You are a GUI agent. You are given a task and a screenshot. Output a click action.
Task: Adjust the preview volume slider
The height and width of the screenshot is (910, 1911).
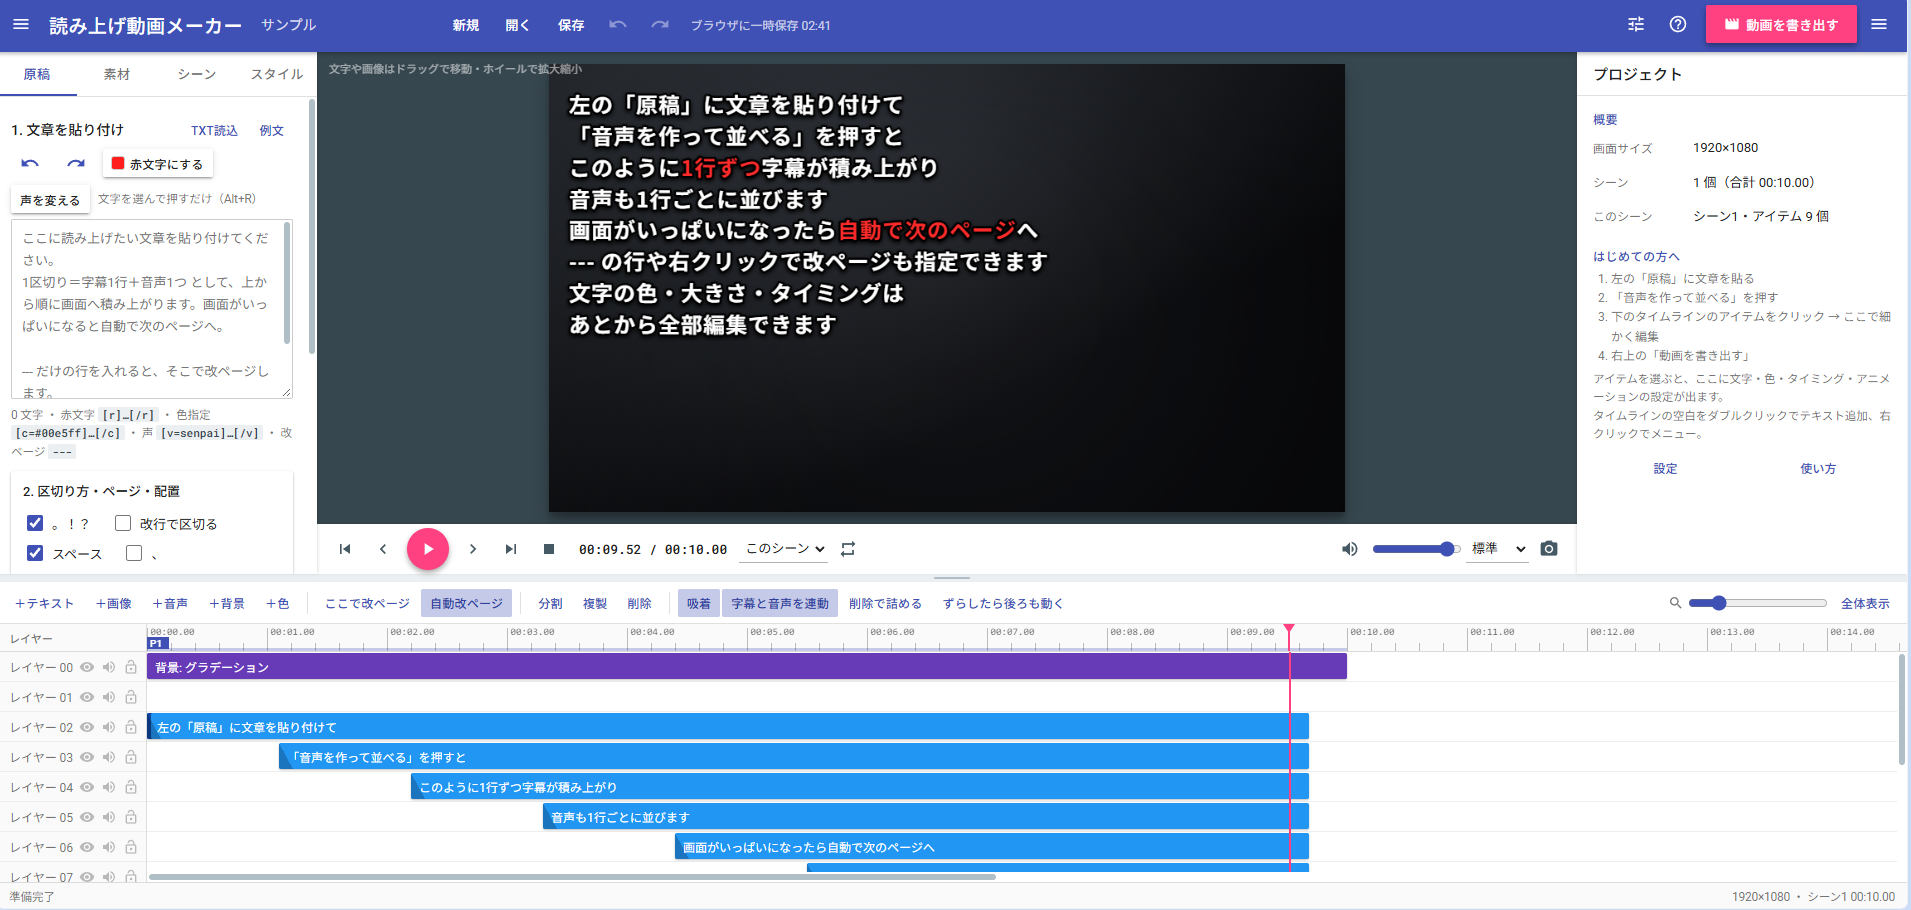tap(1417, 549)
